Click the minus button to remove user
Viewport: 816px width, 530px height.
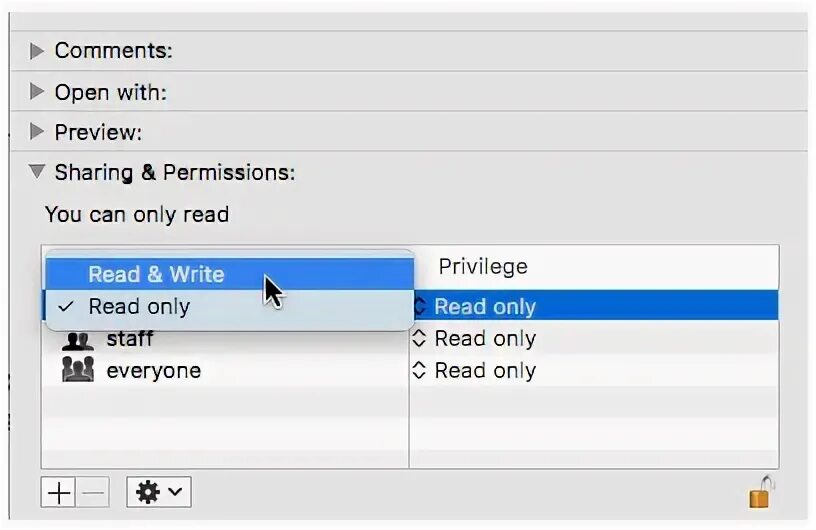(x=93, y=492)
